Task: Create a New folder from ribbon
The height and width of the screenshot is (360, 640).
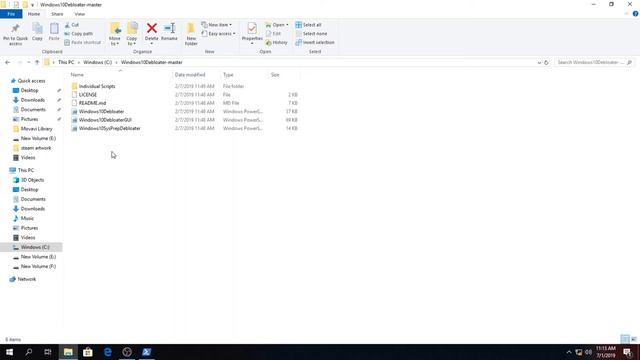Action: [x=191, y=34]
